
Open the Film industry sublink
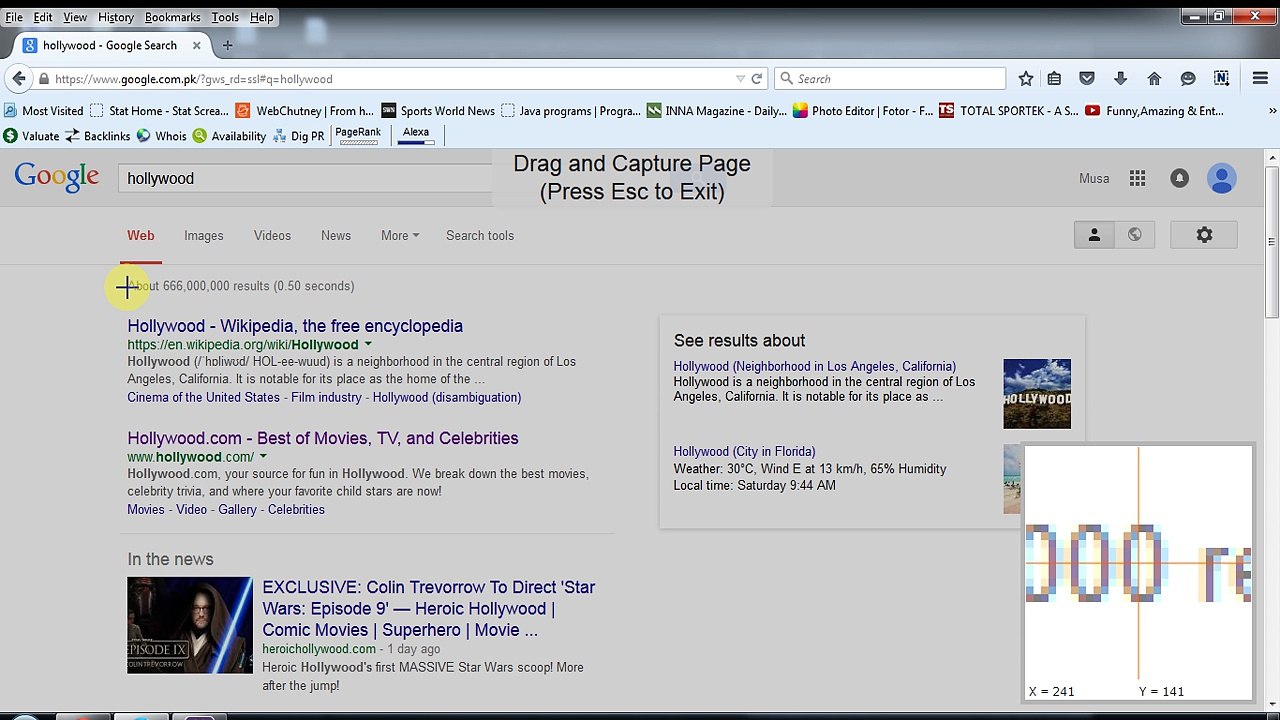[x=327, y=397]
